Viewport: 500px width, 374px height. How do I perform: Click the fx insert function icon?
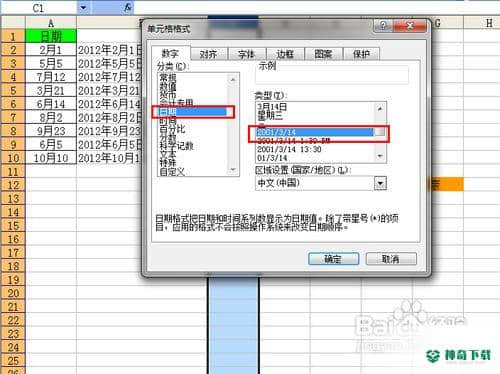[128, 8]
